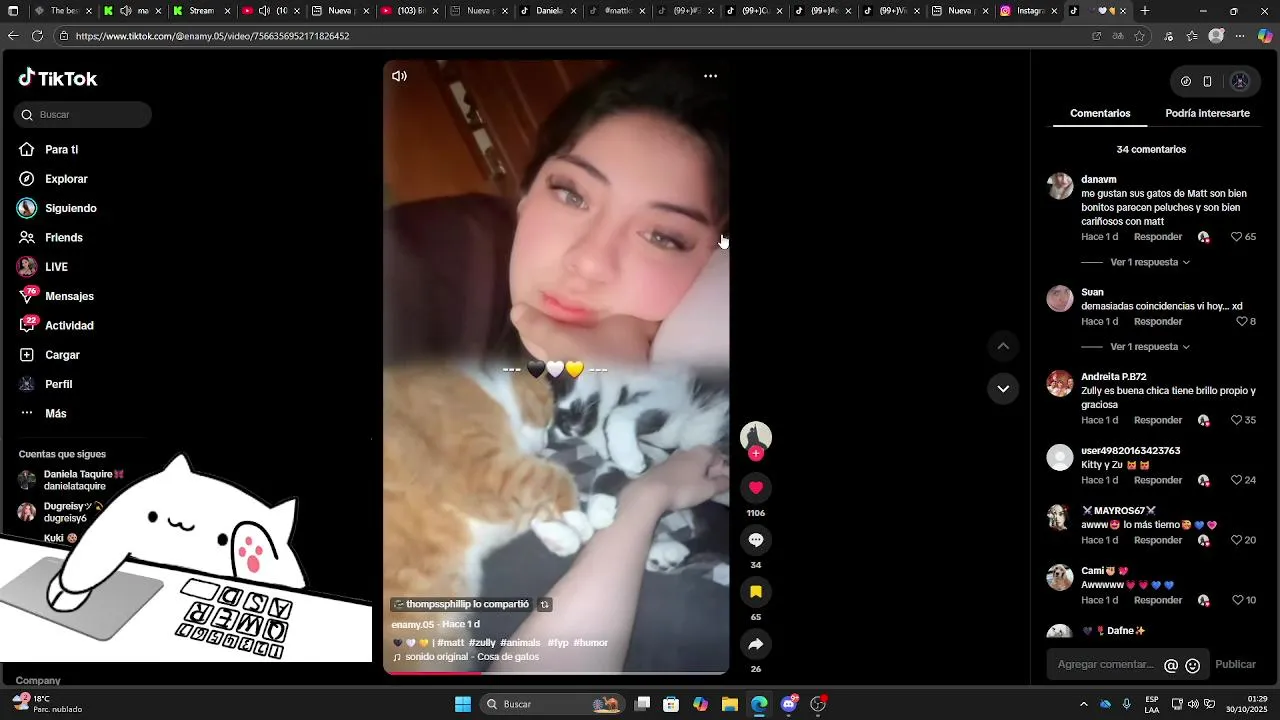The width and height of the screenshot is (1280, 720).
Task: Reply to Andreita P.B72's comment
Action: pos(1158,421)
